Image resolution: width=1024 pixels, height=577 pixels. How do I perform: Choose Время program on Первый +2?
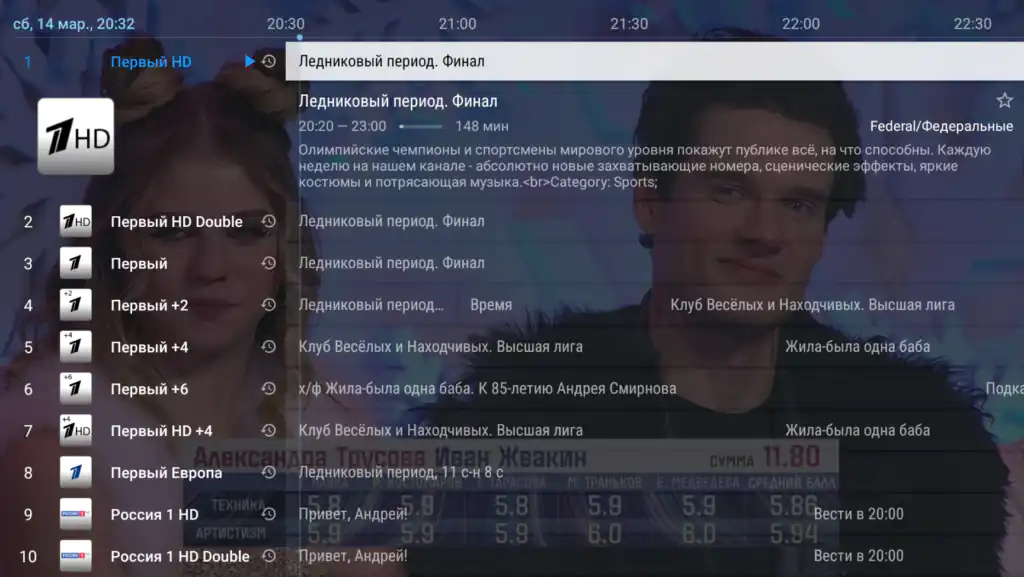click(491, 305)
